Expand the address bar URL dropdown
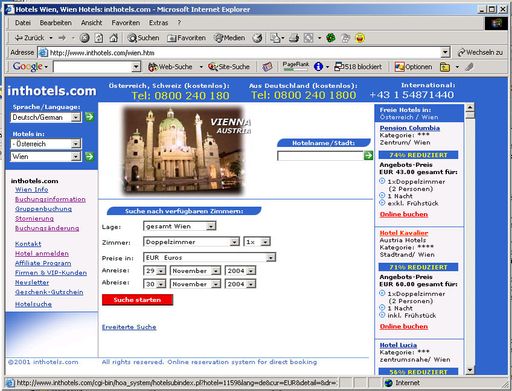The width and height of the screenshot is (512, 391). (445, 52)
